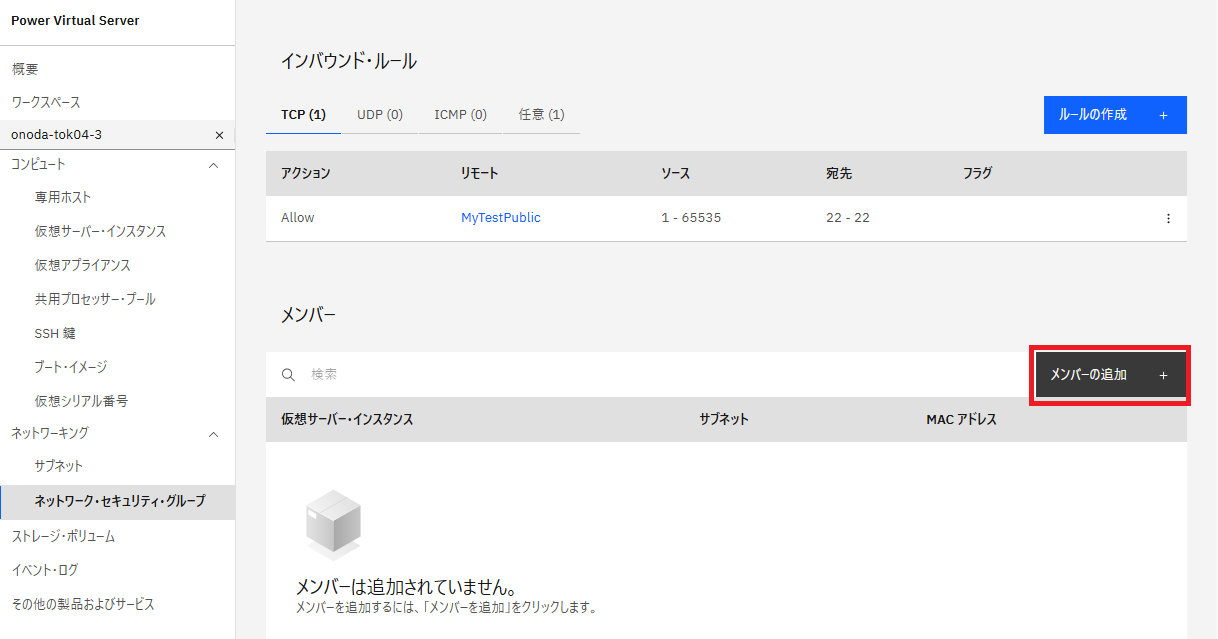Collapse the コンピュート section chevron
1218x639 pixels.
(x=213, y=164)
